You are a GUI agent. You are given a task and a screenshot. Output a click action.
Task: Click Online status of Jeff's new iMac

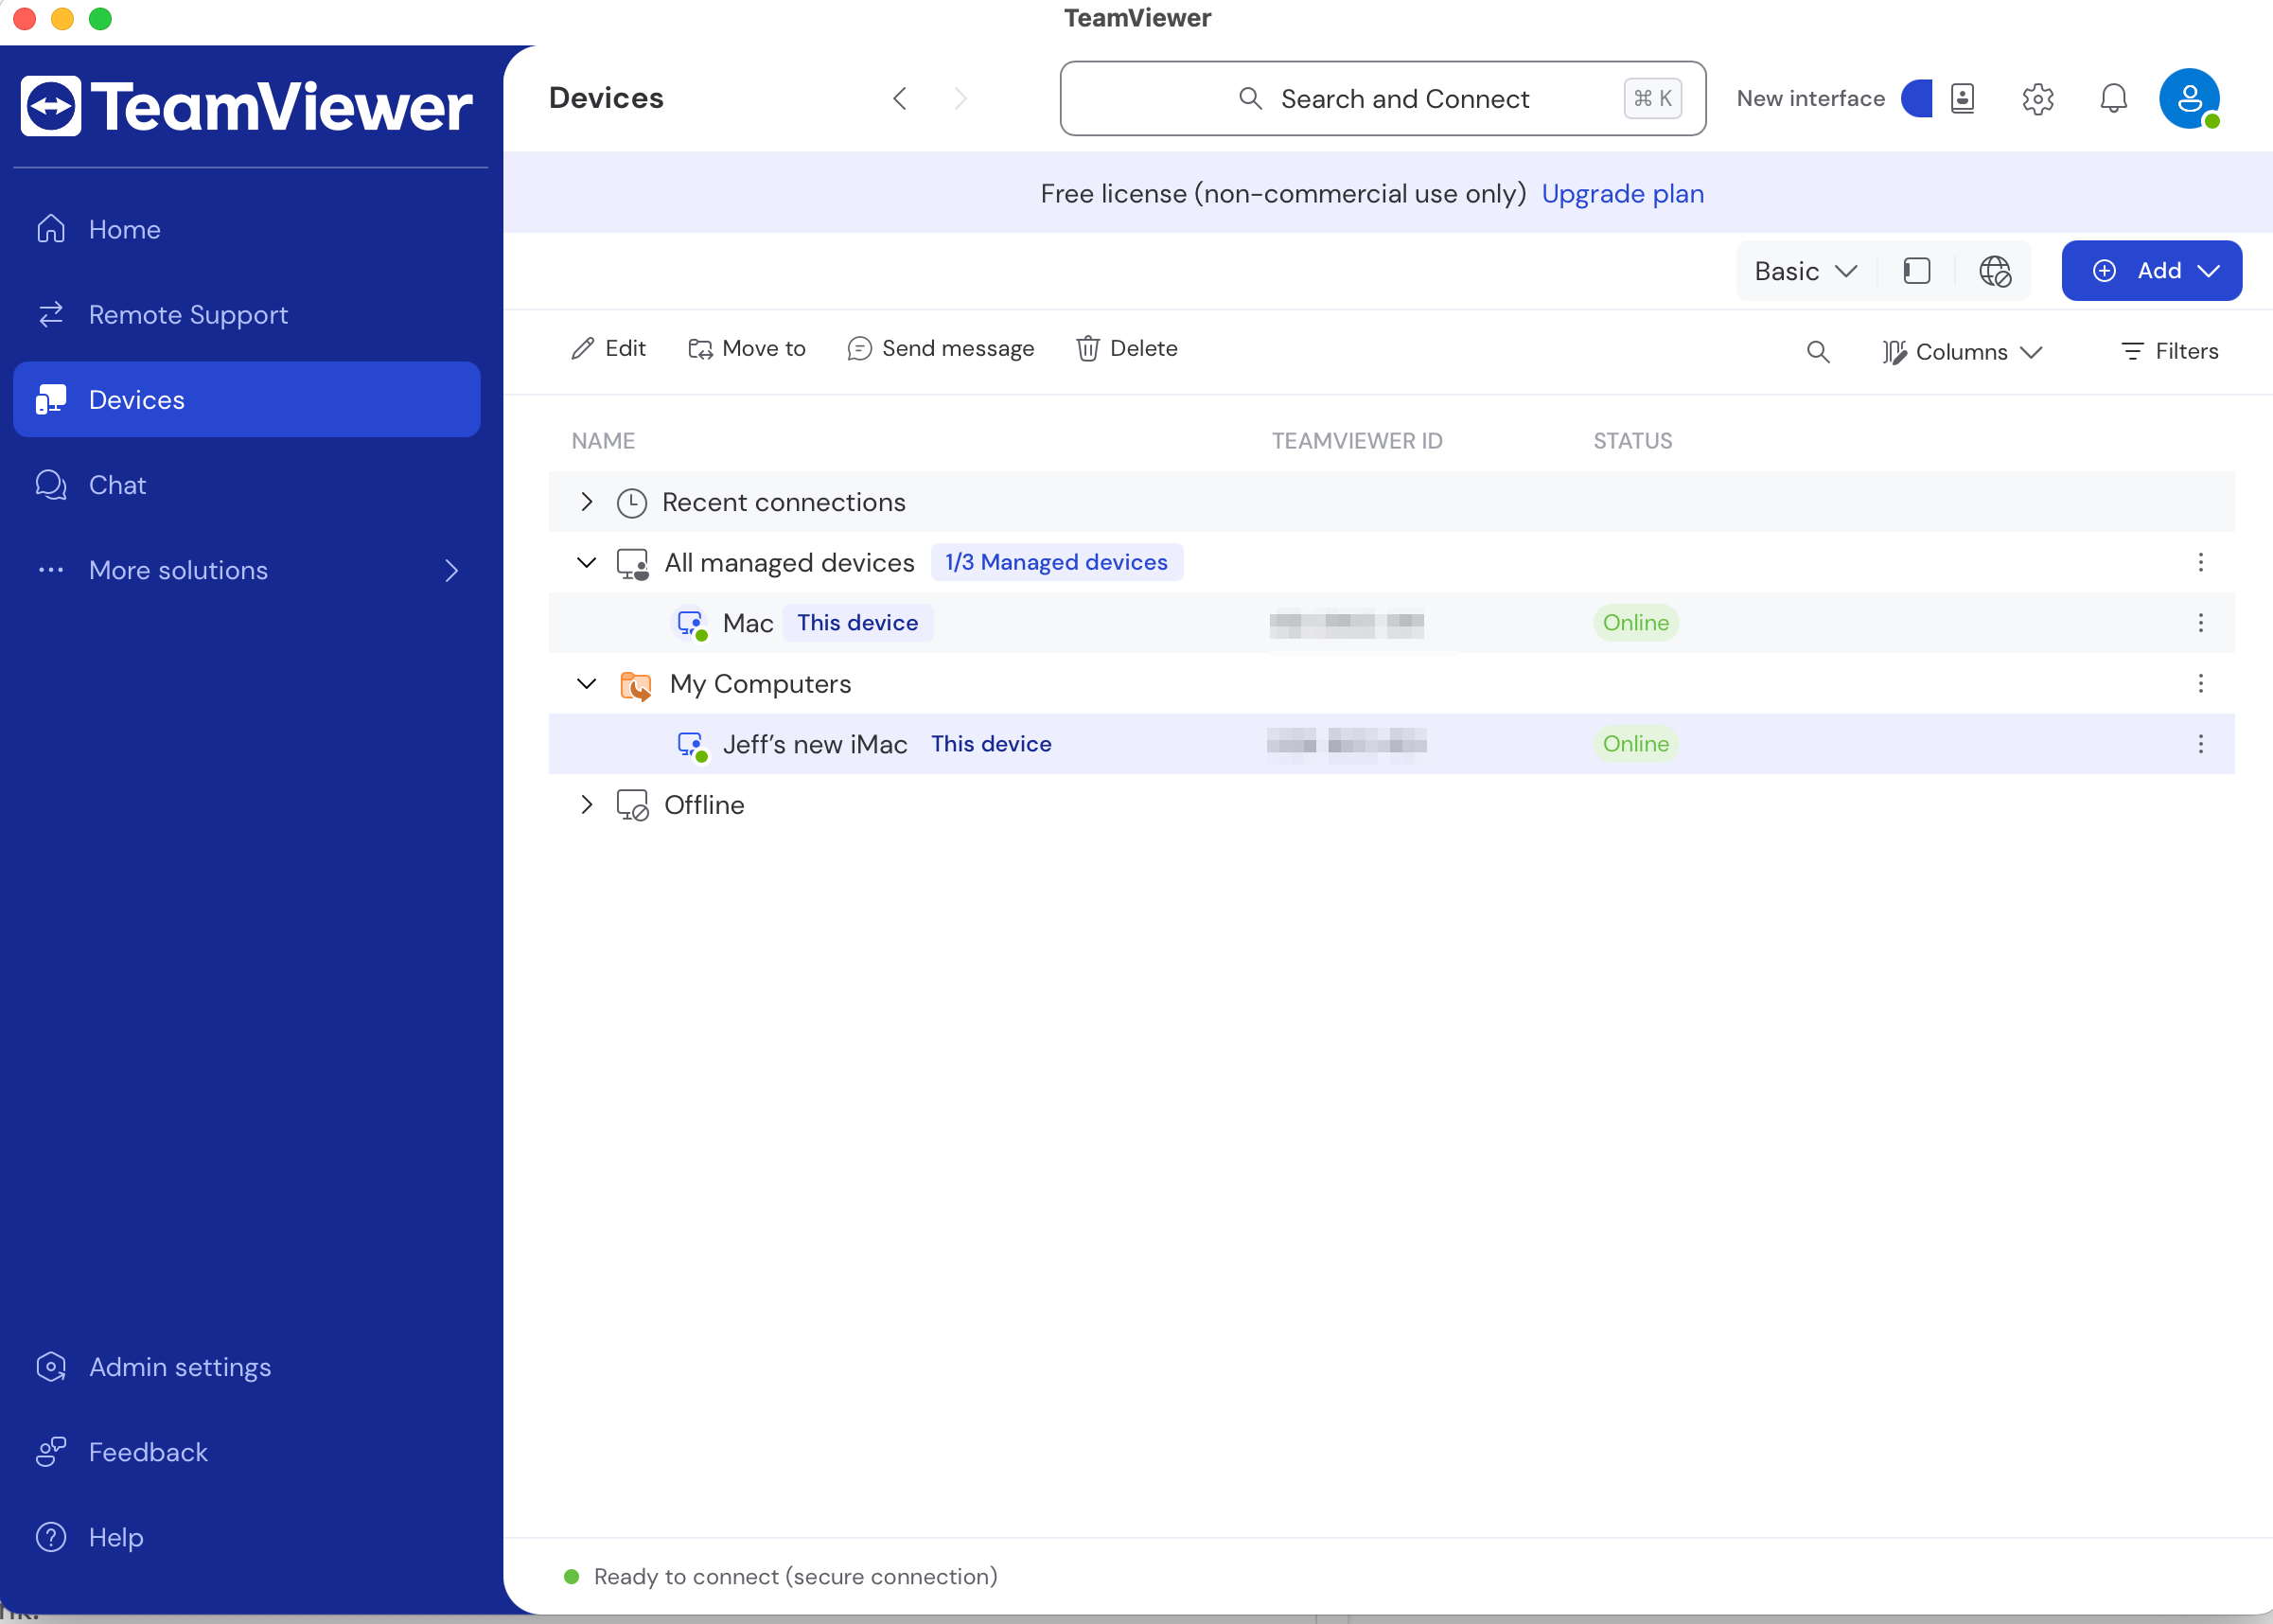tap(1635, 744)
